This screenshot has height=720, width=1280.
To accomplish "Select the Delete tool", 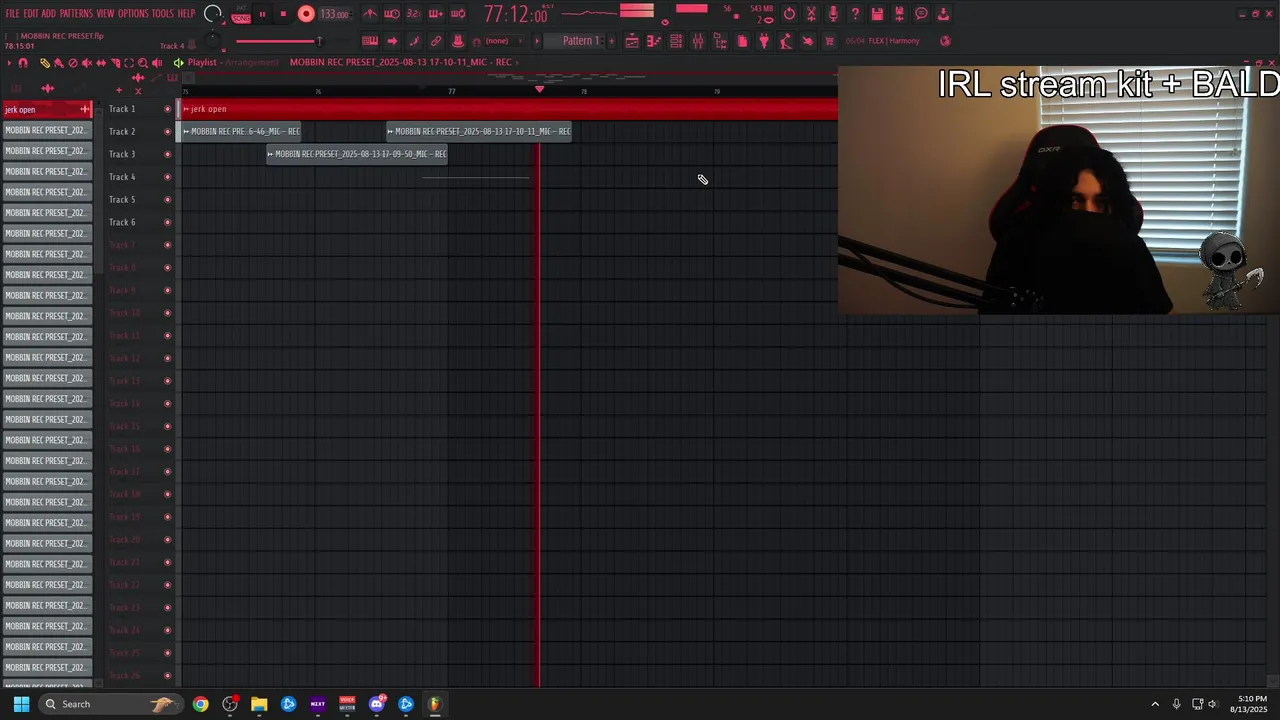I will 73,63.
